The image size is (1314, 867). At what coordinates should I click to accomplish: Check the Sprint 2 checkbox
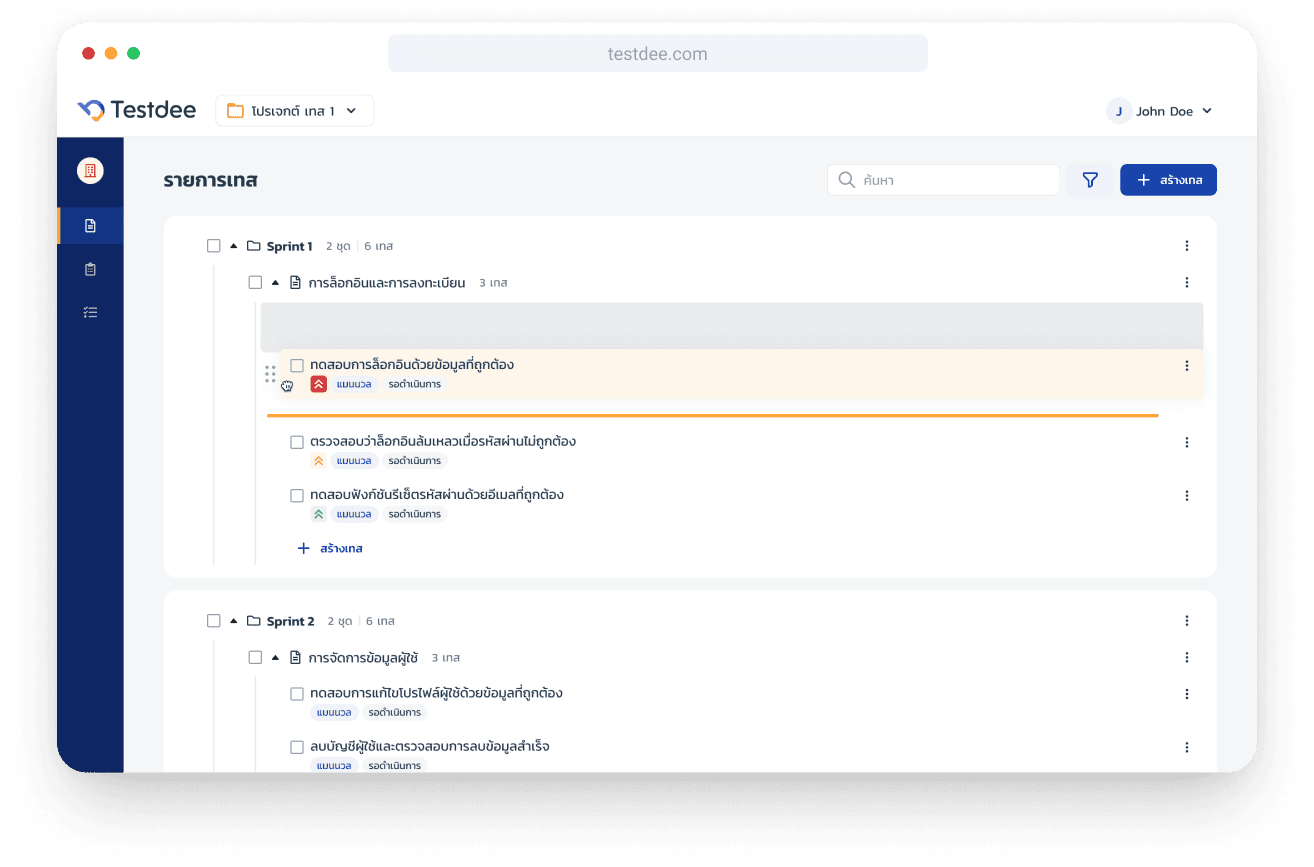(214, 620)
